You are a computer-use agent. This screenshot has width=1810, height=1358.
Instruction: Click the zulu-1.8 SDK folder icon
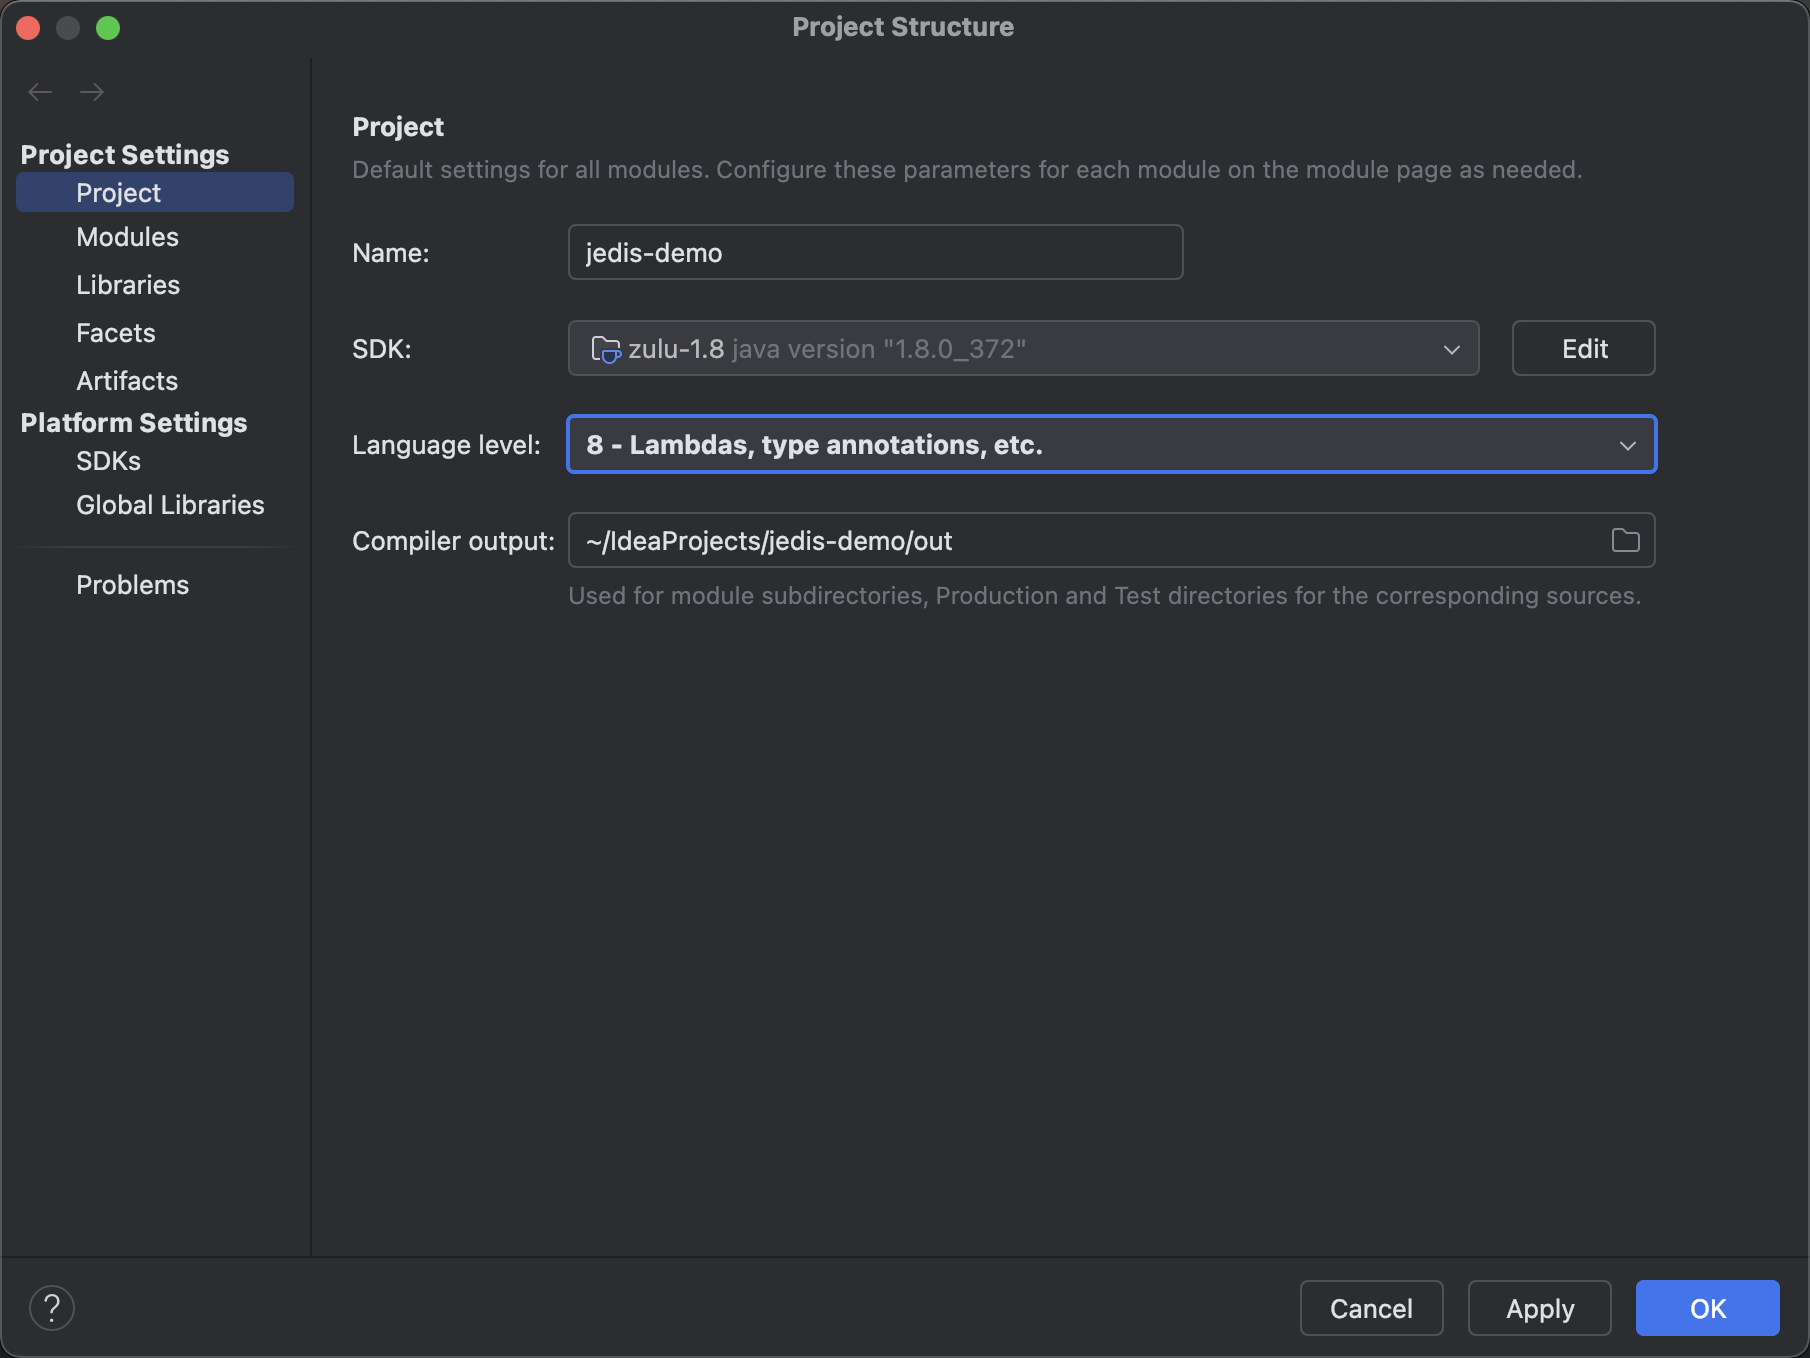click(606, 349)
